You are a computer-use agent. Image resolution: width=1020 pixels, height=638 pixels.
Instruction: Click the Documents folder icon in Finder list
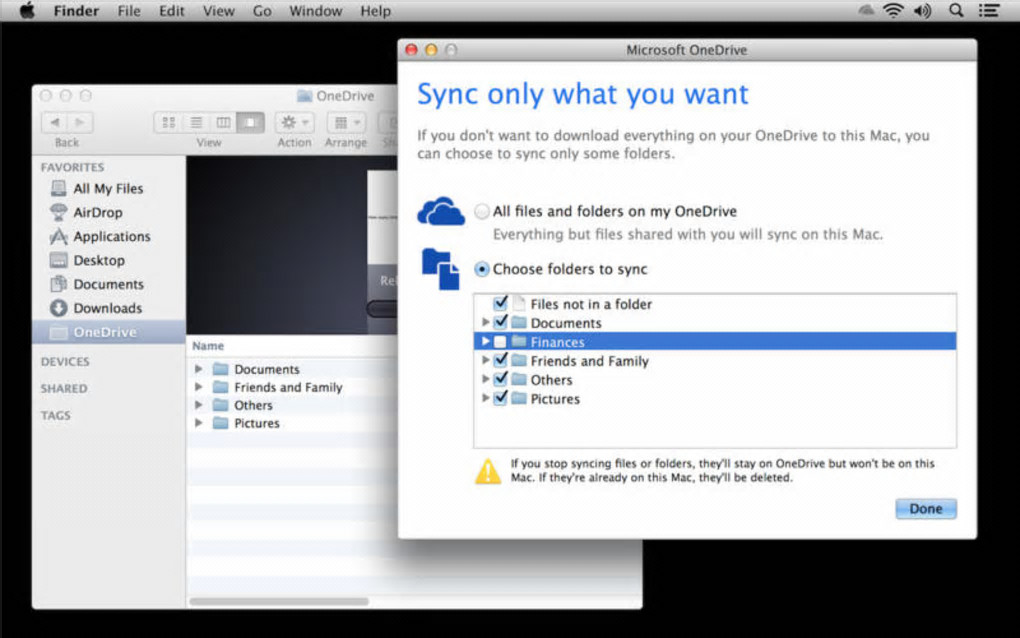(x=221, y=369)
